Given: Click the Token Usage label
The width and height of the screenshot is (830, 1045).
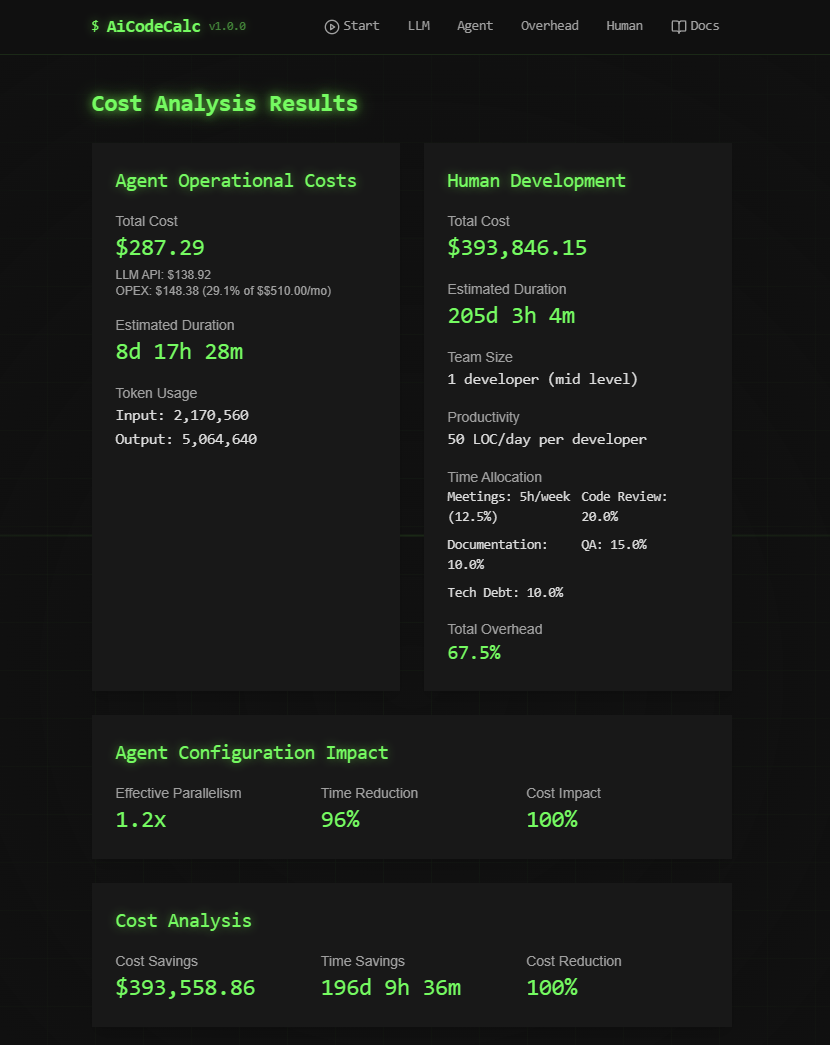Looking at the screenshot, I should coord(156,393).
